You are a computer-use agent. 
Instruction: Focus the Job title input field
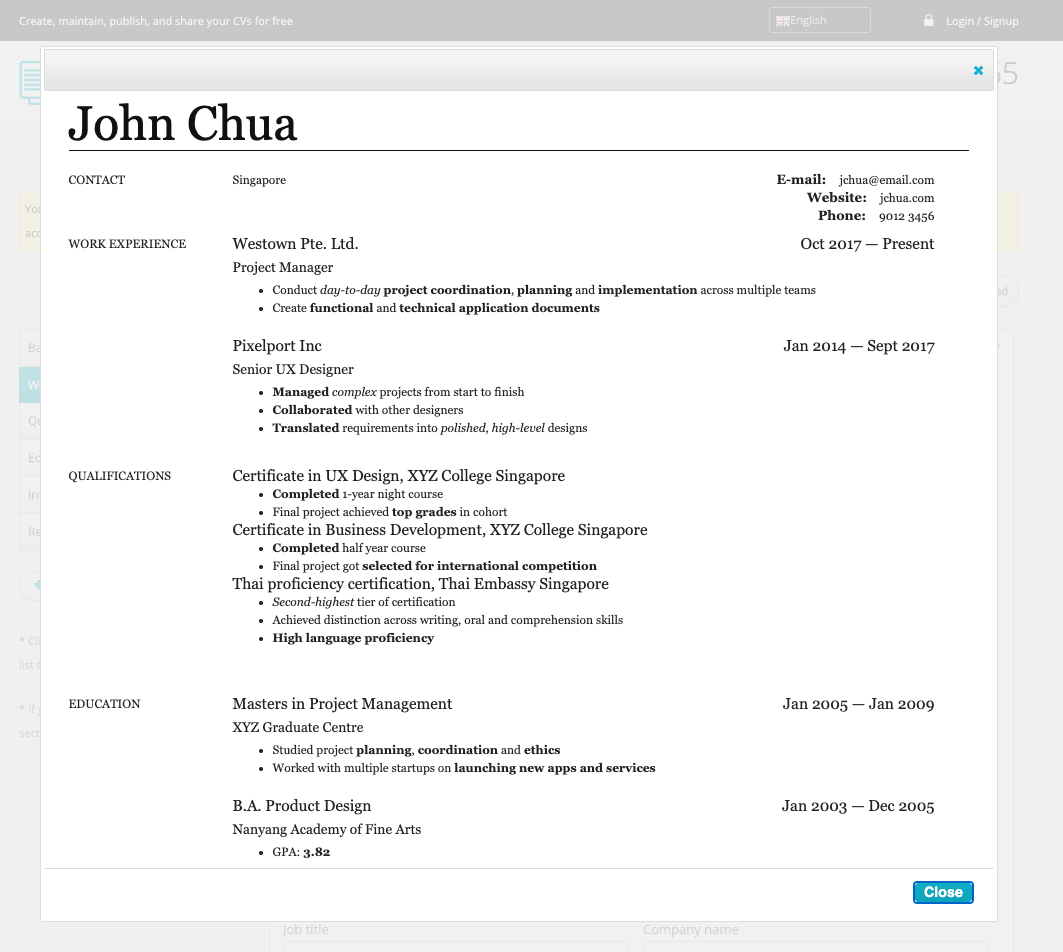click(454, 946)
